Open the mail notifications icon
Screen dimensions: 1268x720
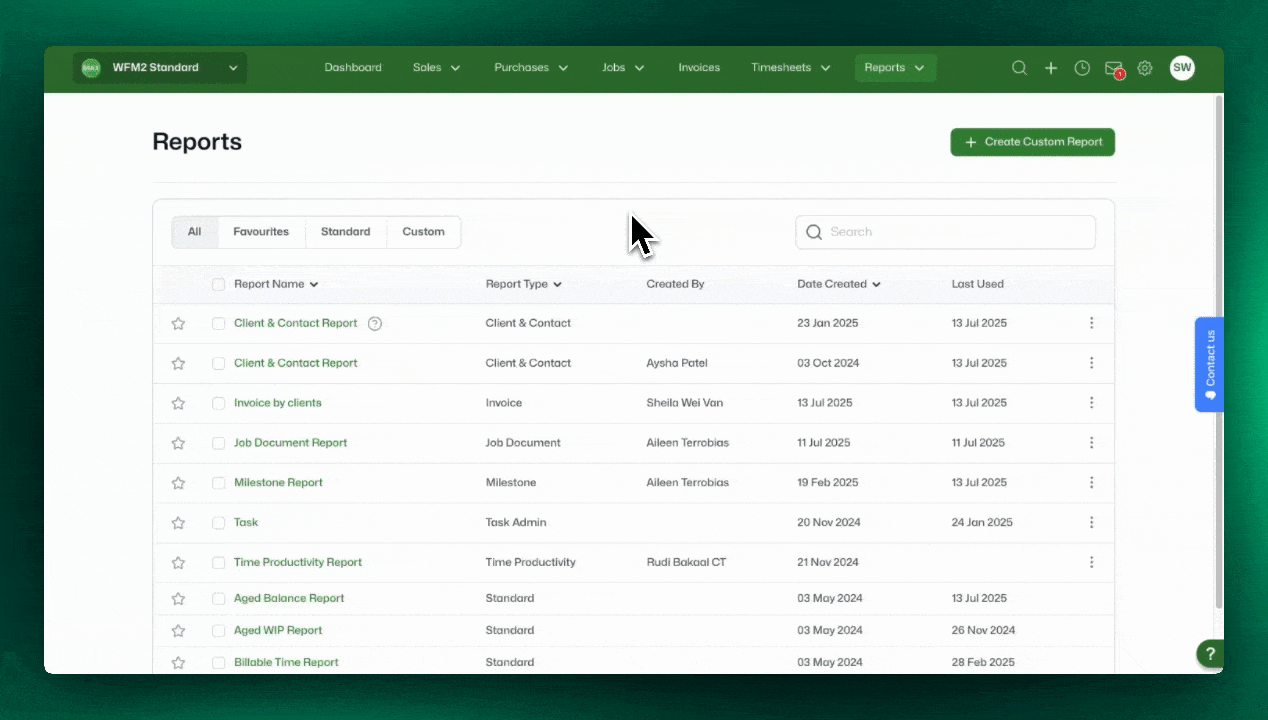[x=1113, y=68]
